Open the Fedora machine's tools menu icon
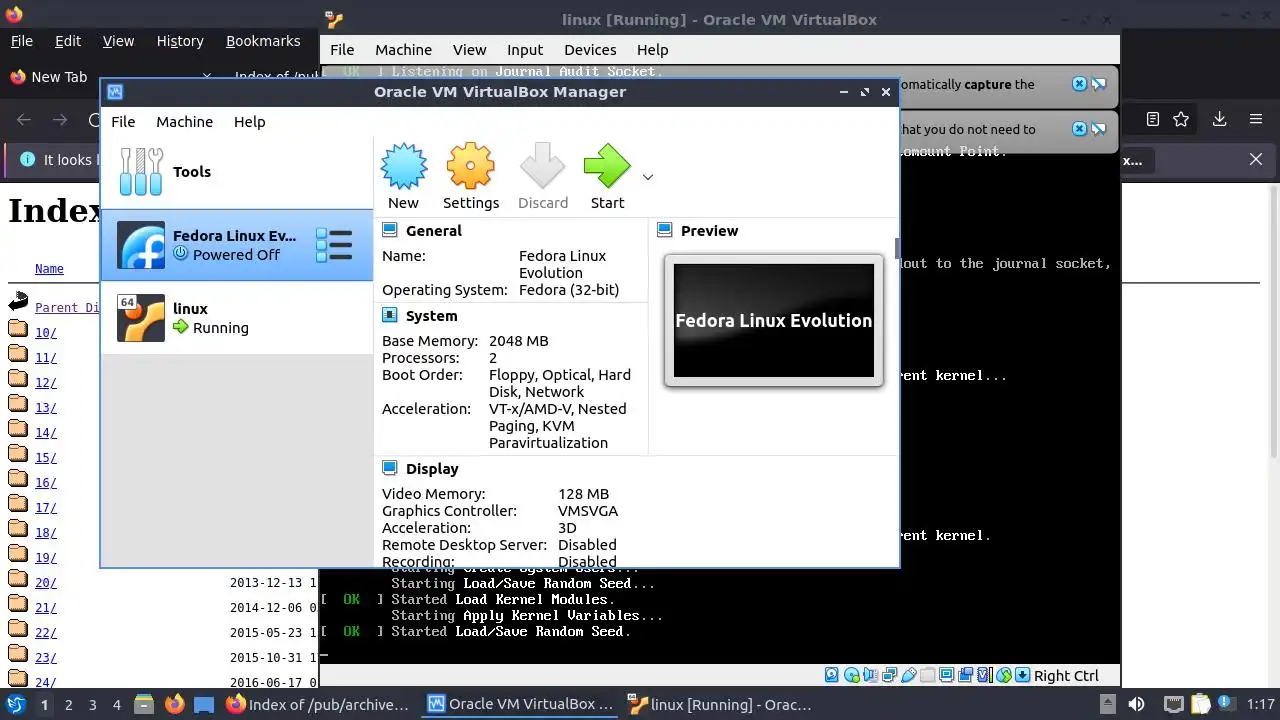Screen dimensions: 1280x720 pos(334,245)
